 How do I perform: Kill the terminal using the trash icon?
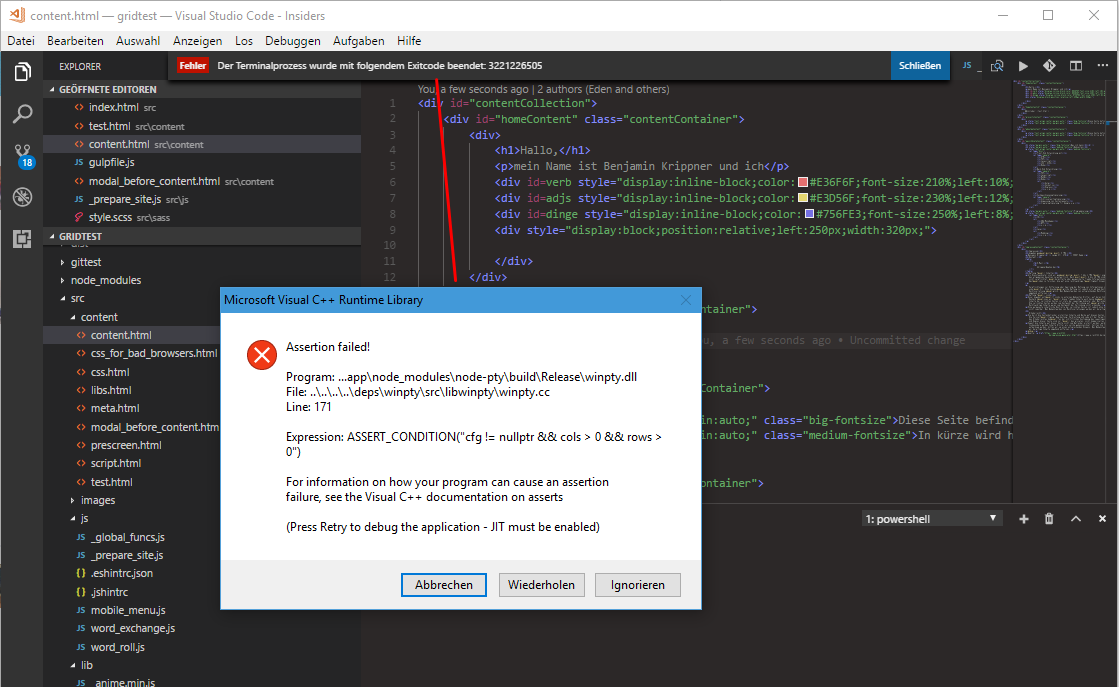click(1048, 518)
